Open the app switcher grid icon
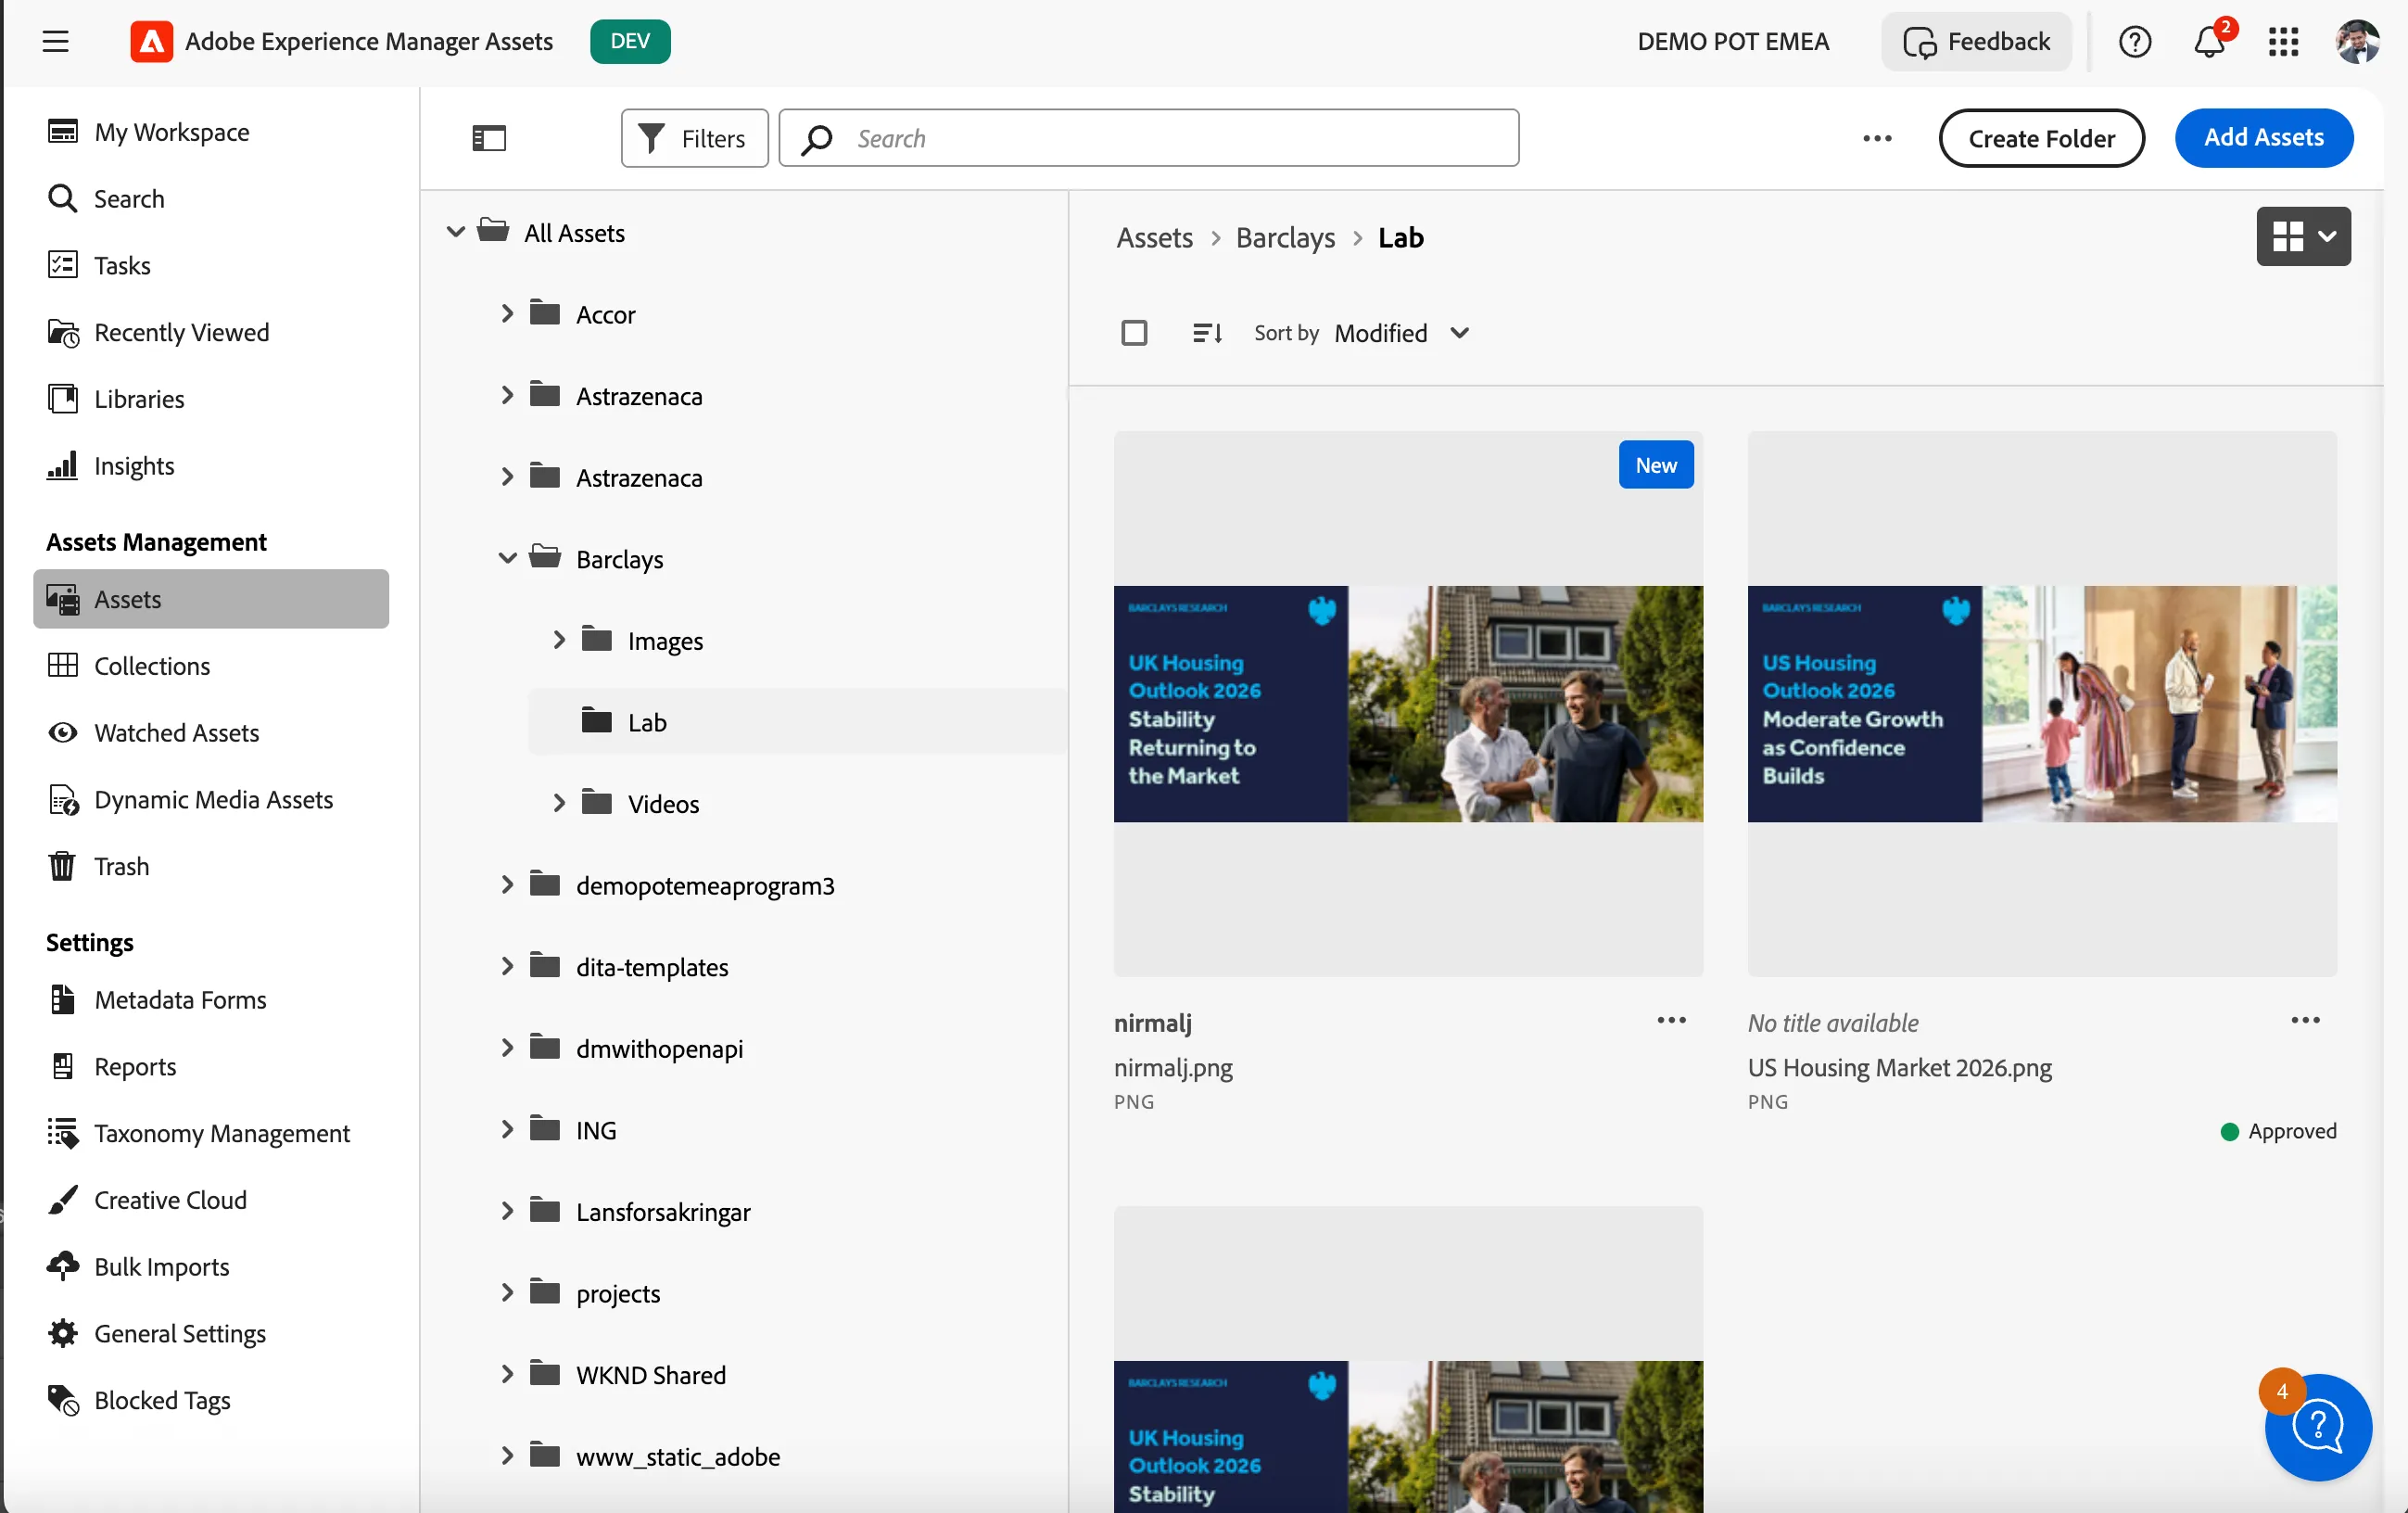 [2283, 41]
